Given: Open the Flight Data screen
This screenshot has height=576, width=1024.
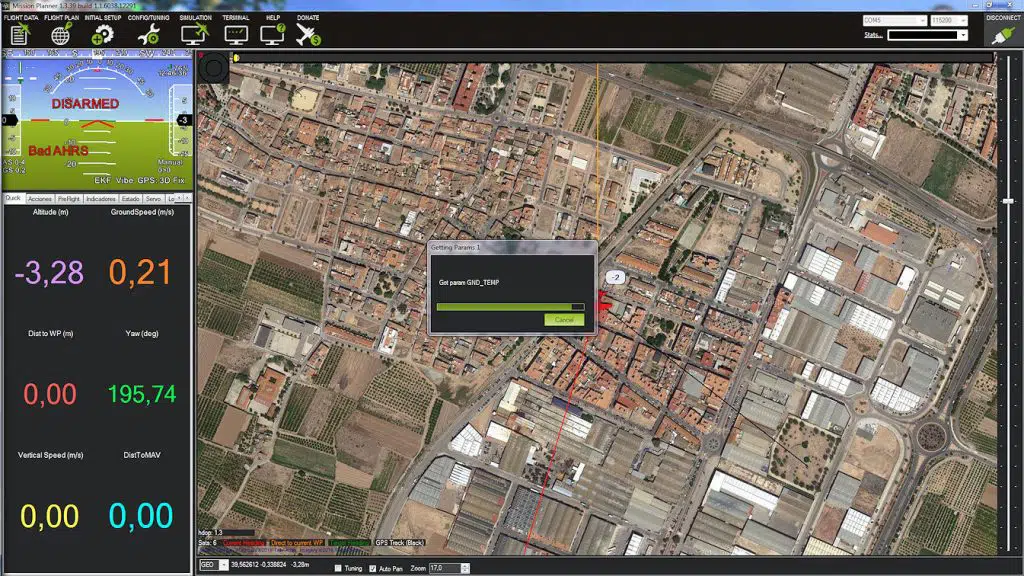Looking at the screenshot, I should coord(20,34).
